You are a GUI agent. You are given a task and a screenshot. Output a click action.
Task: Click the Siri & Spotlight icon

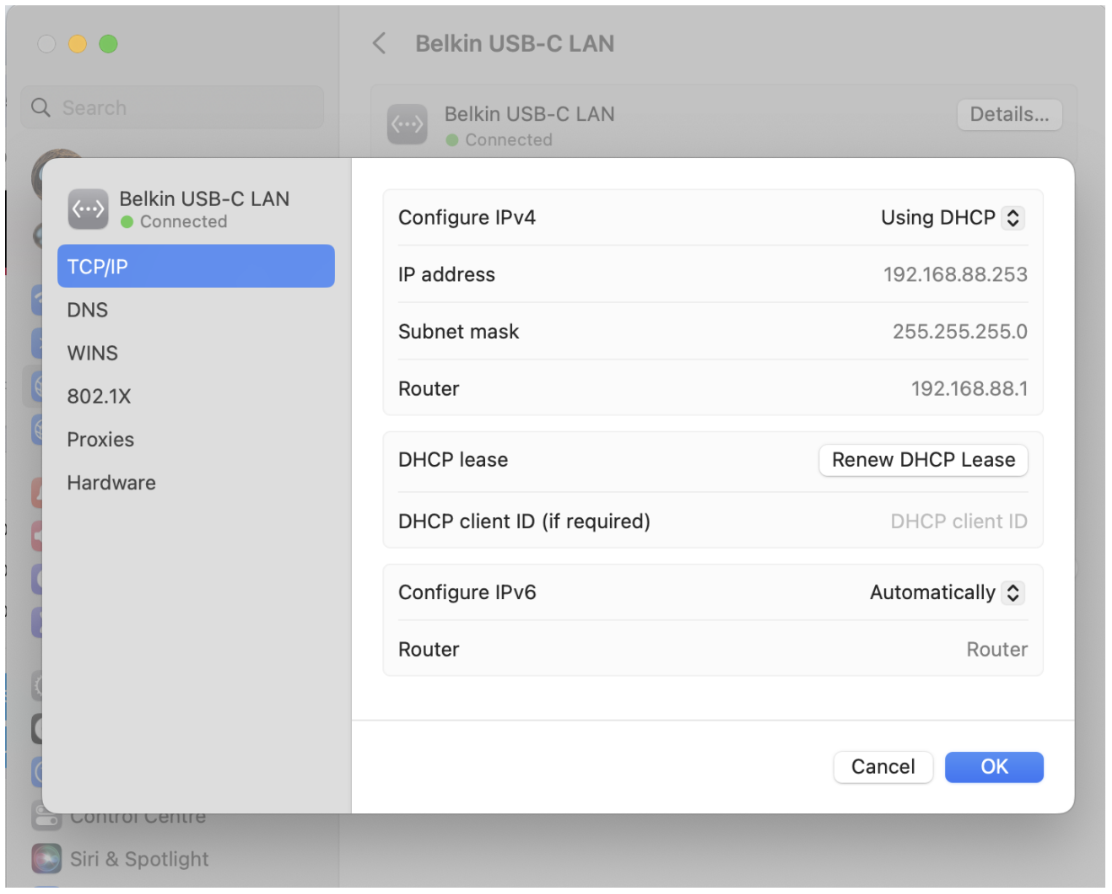(x=46, y=859)
